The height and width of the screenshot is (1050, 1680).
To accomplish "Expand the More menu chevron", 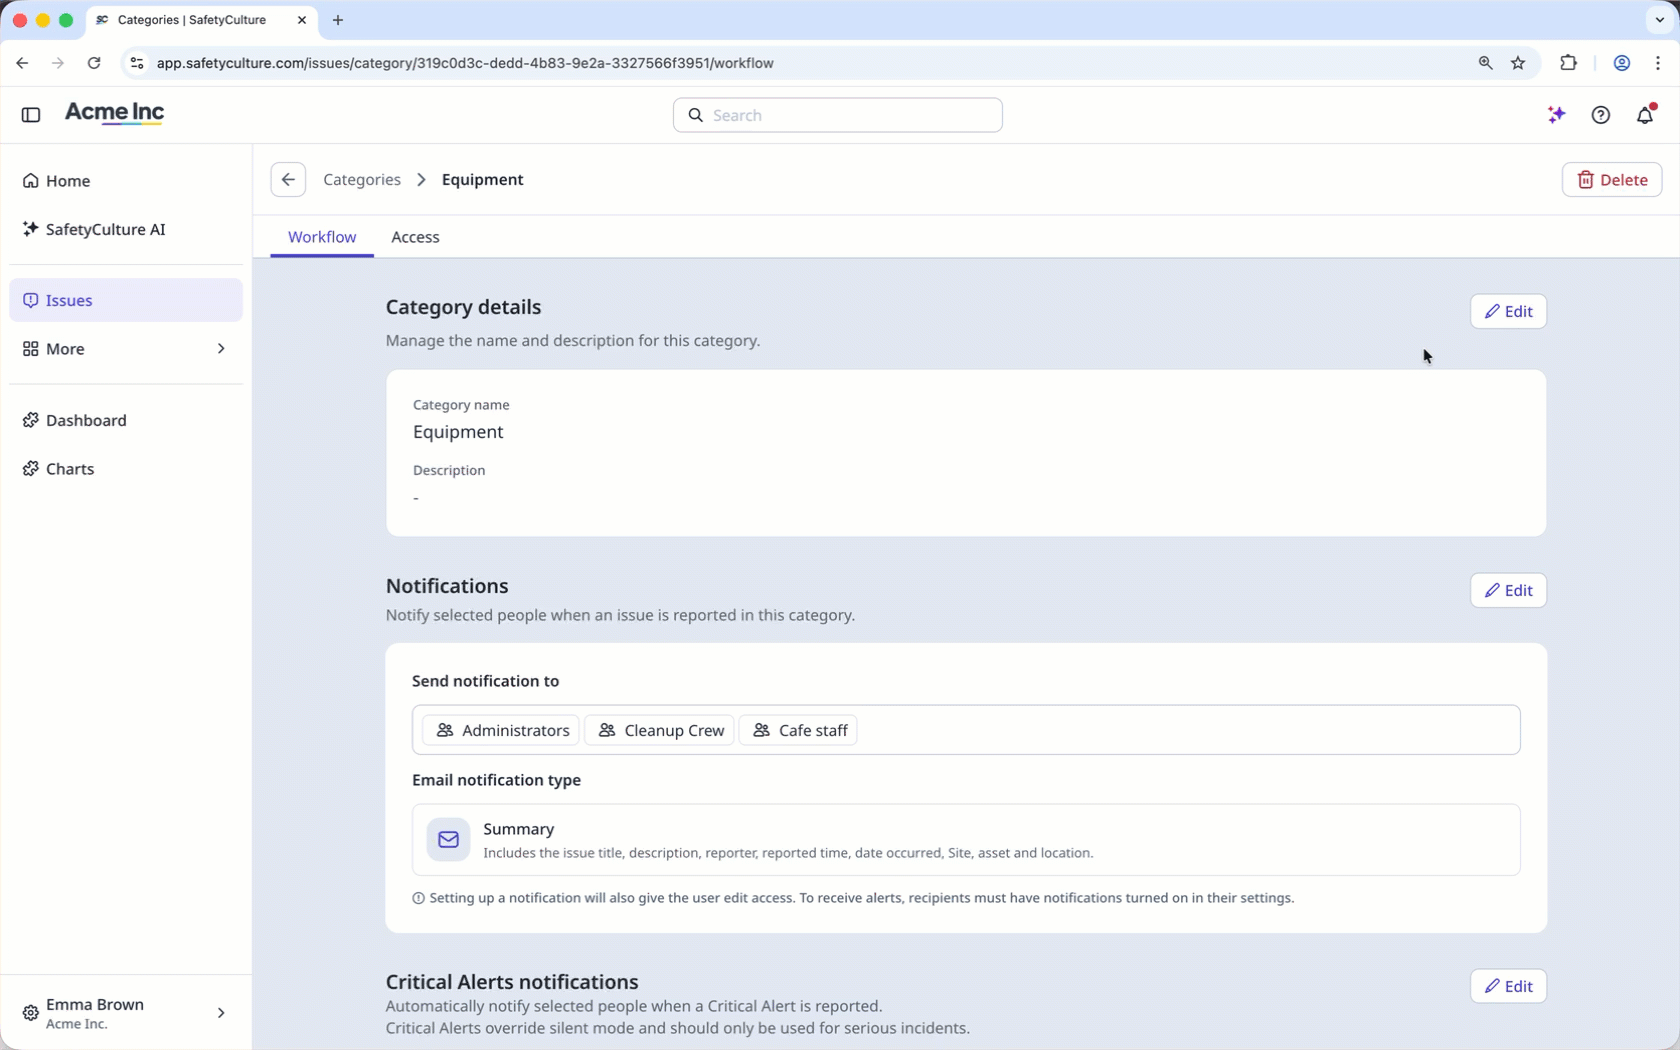I will [x=221, y=349].
